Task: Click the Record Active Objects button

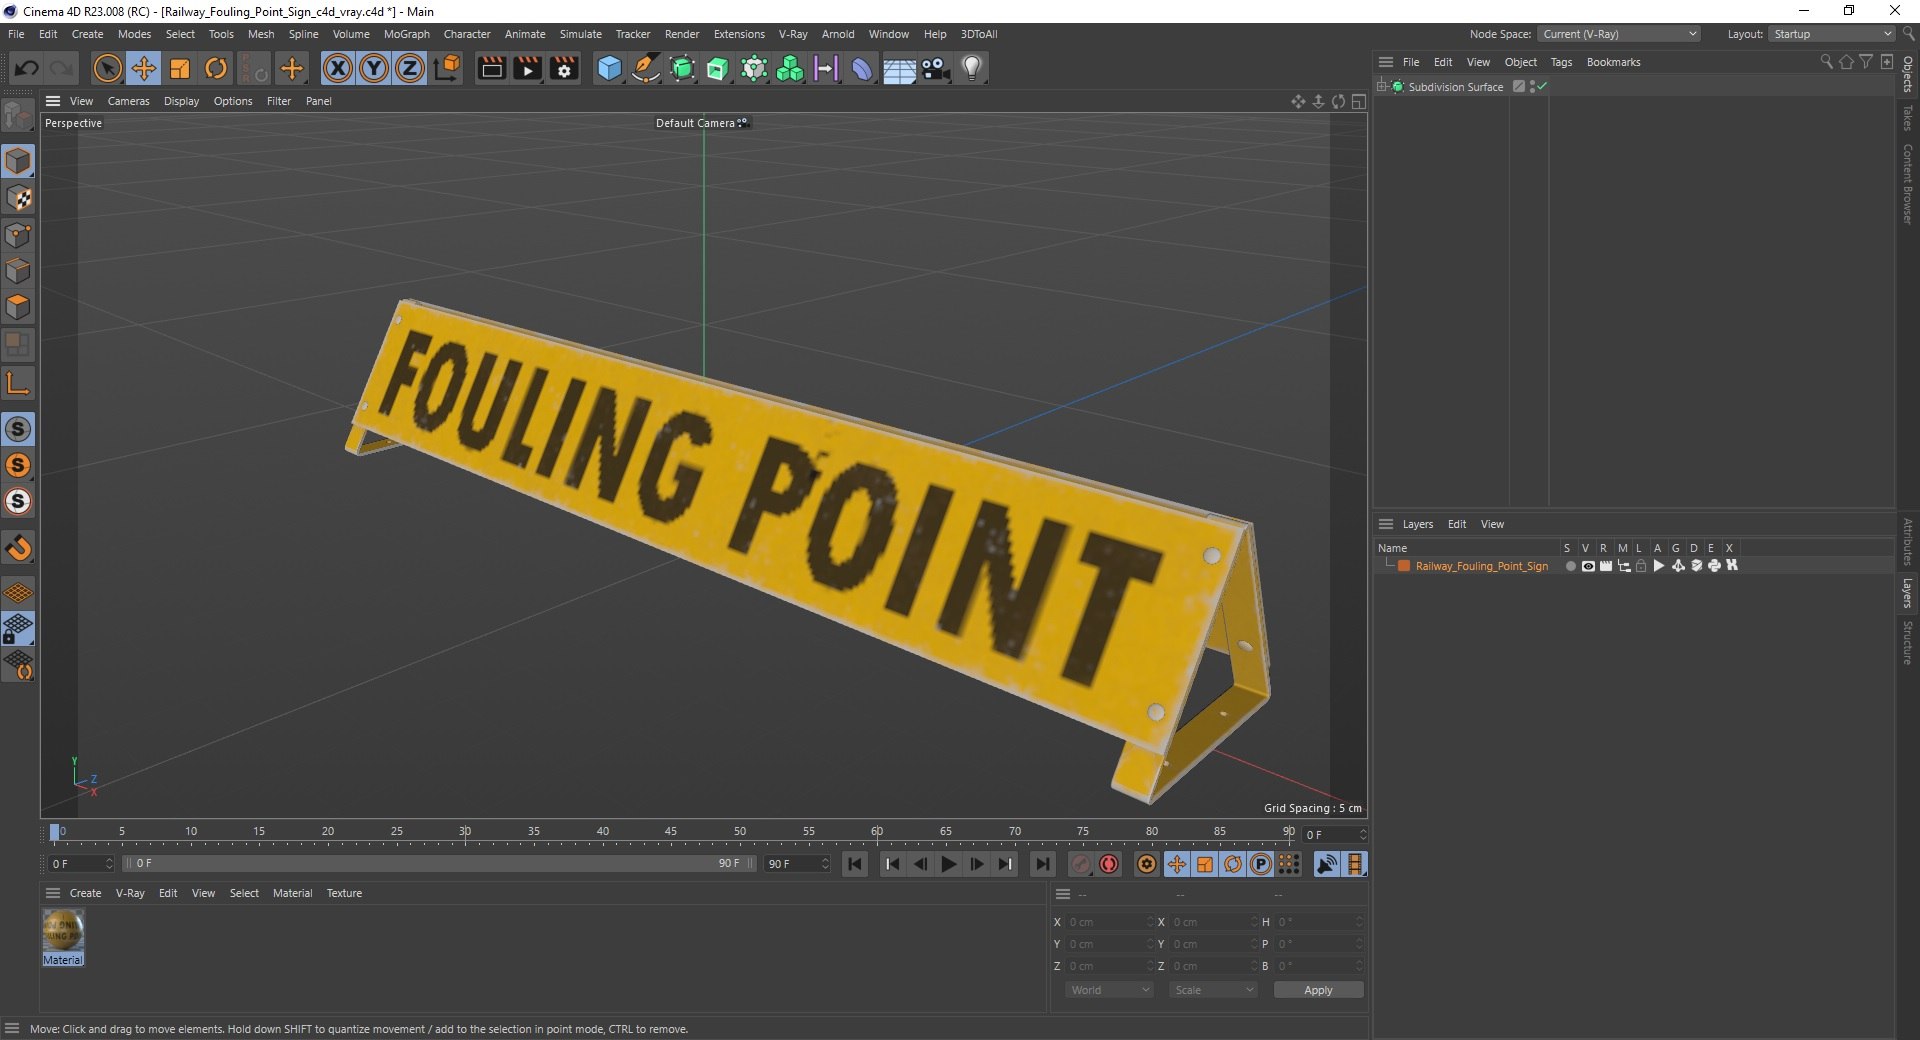Action: pyautogui.click(x=1109, y=864)
